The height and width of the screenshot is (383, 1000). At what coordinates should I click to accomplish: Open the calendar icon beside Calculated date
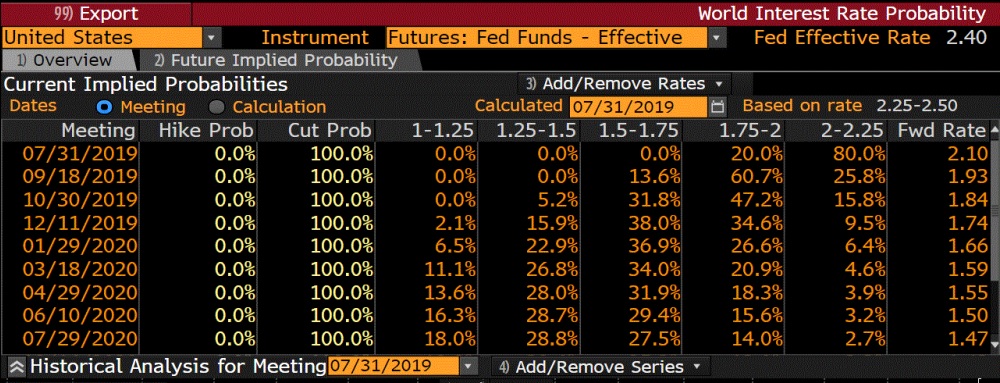[x=717, y=106]
